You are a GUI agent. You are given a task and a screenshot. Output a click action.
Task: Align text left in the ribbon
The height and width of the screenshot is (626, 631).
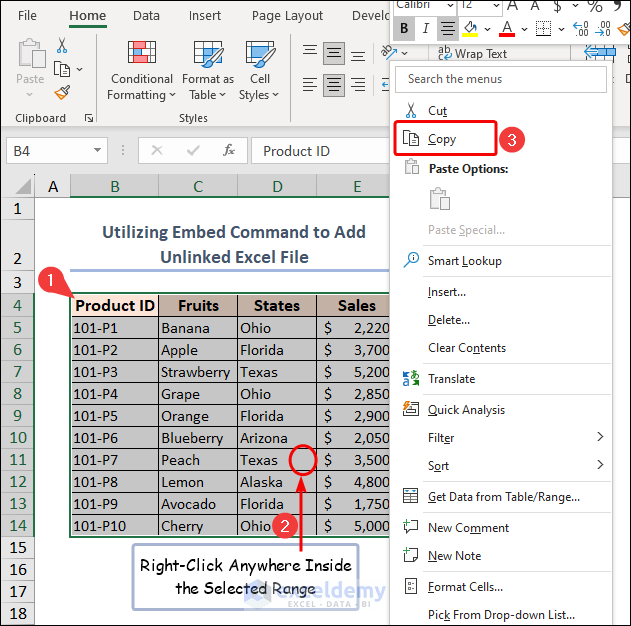pos(310,85)
